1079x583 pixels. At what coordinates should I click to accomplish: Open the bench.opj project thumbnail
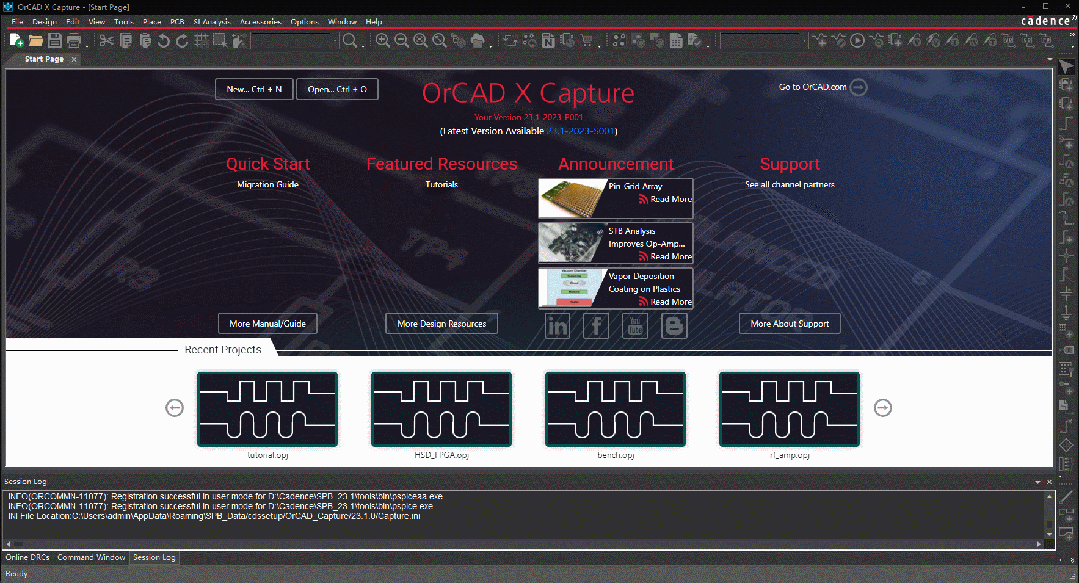[616, 410]
